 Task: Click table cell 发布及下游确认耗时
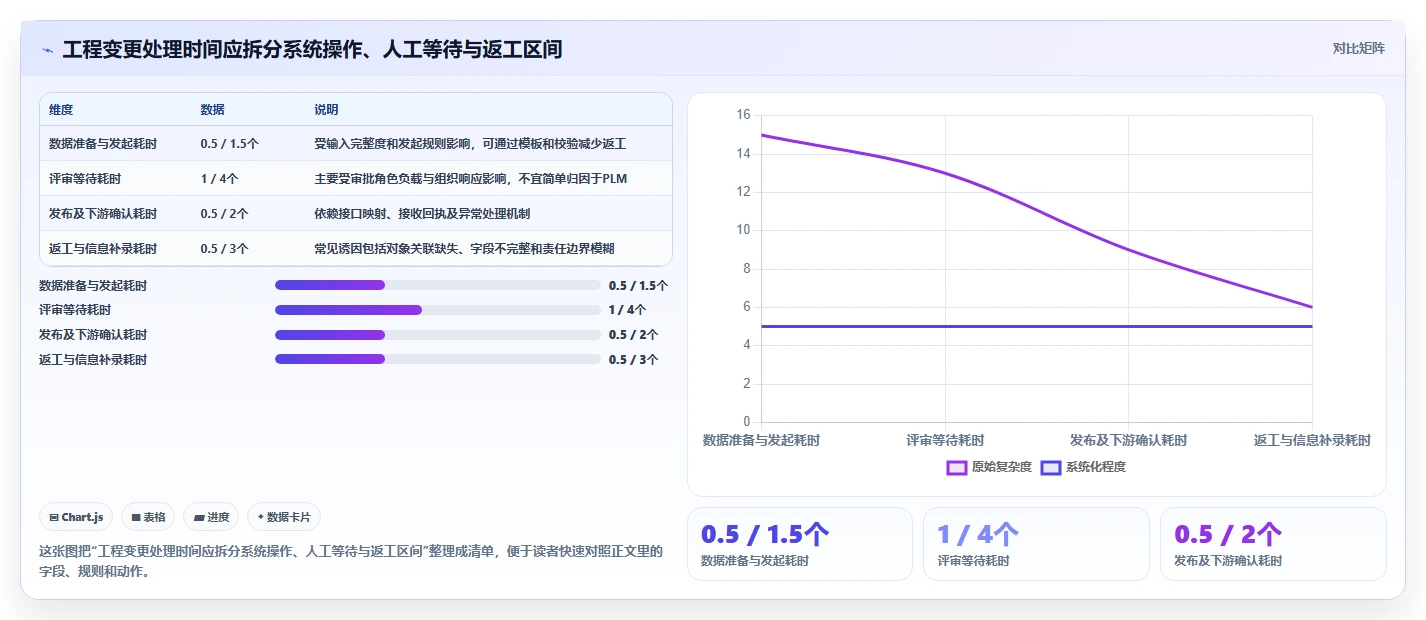pyautogui.click(x=103, y=213)
